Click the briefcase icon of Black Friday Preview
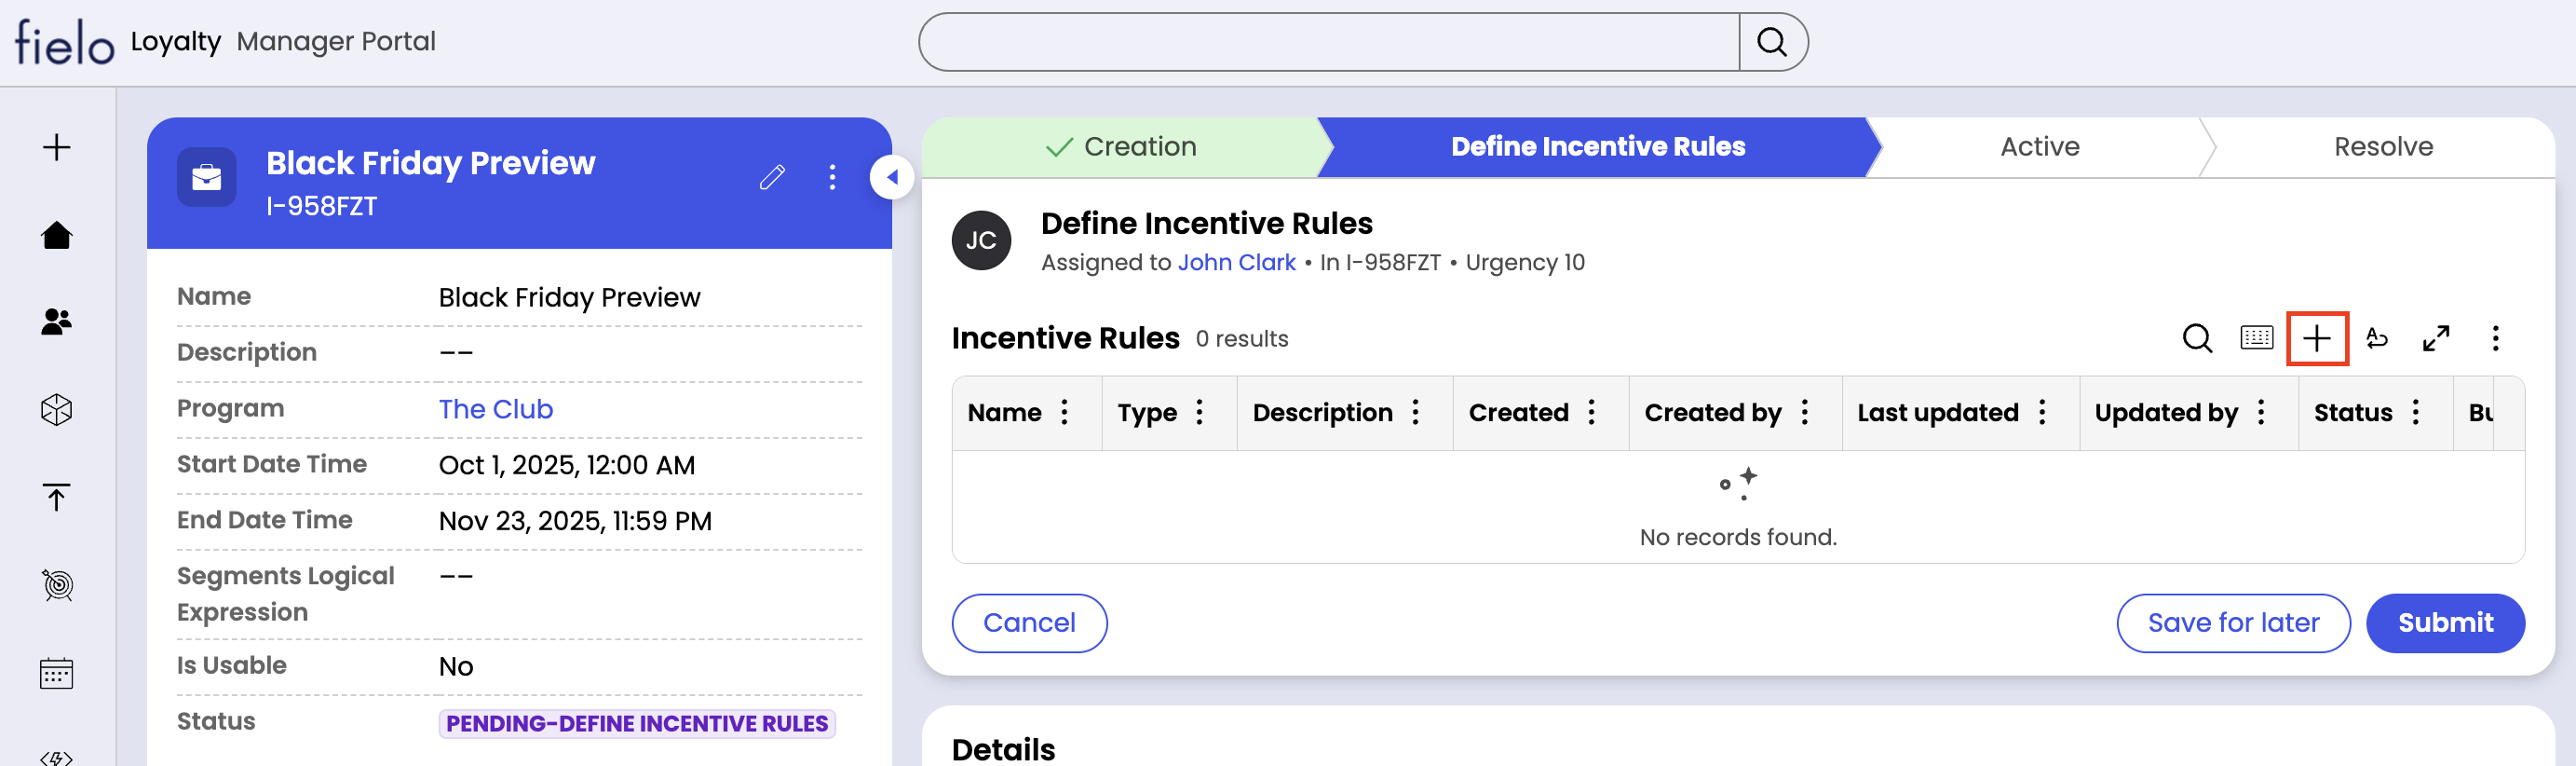Viewport: 2576px width, 766px height. [x=207, y=178]
